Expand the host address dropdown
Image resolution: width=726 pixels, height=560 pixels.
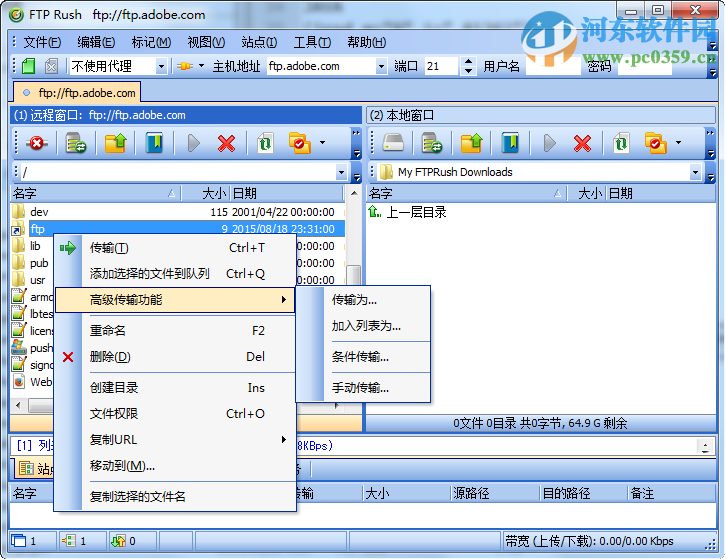coord(381,66)
